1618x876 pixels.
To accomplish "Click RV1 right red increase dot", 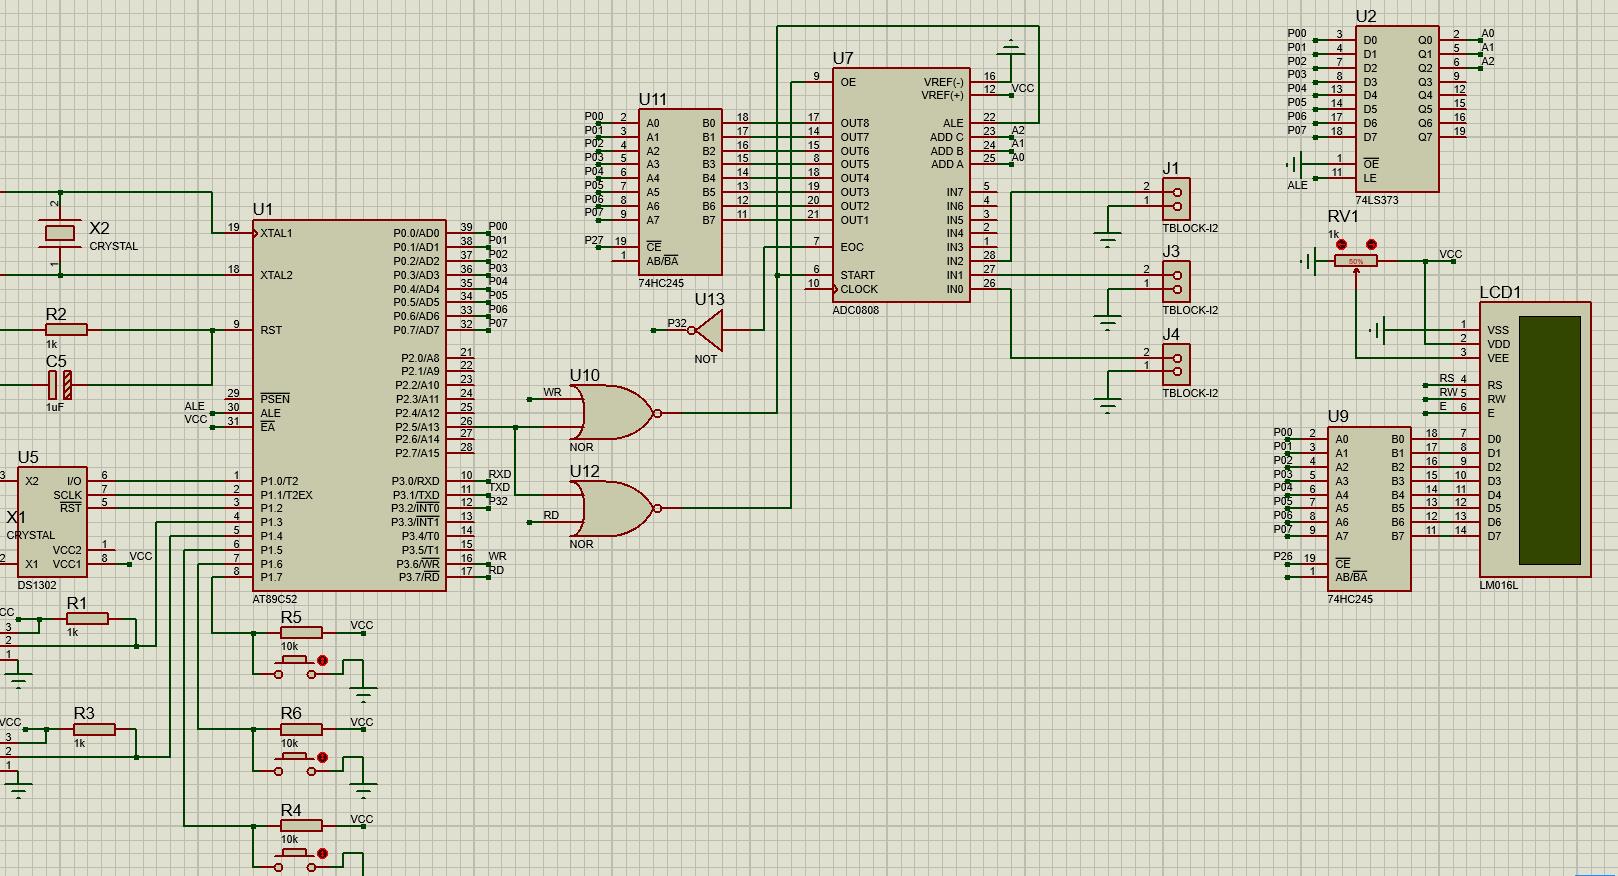I will pos(1371,244).
